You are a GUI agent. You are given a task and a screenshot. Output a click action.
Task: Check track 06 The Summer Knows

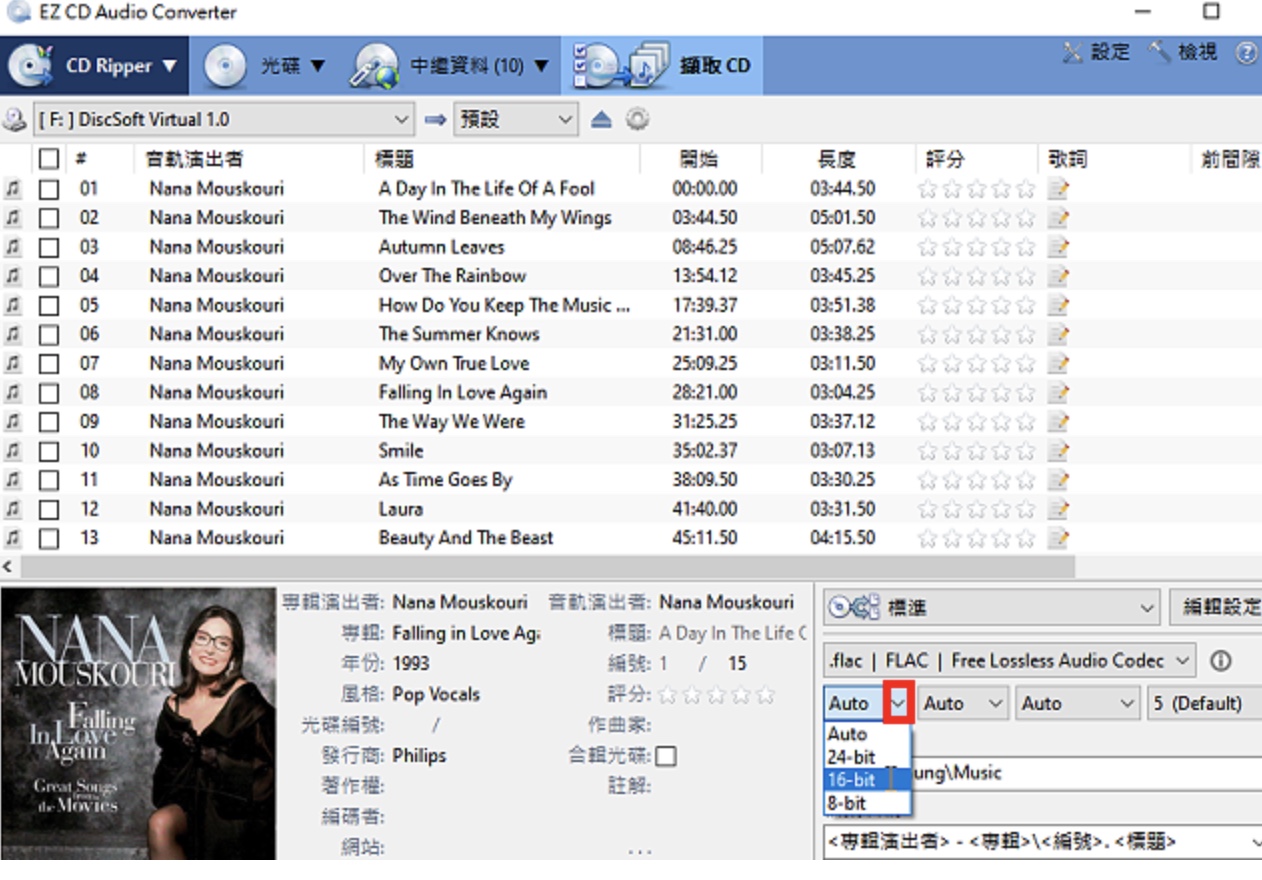49,334
